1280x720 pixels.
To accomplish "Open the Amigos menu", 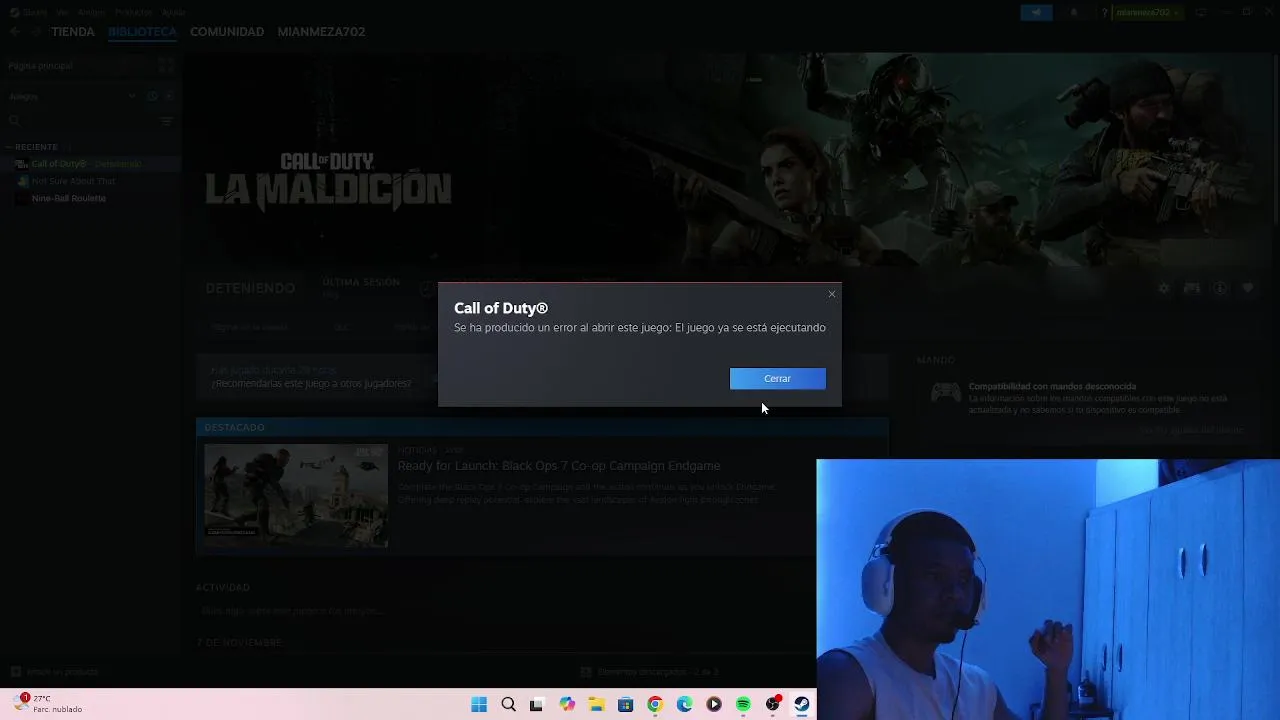I will [91, 12].
